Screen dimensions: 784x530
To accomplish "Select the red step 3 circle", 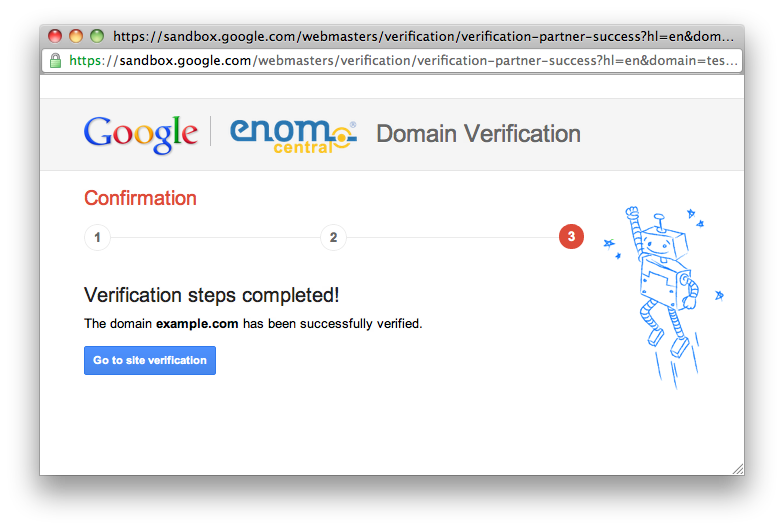I will [x=571, y=237].
